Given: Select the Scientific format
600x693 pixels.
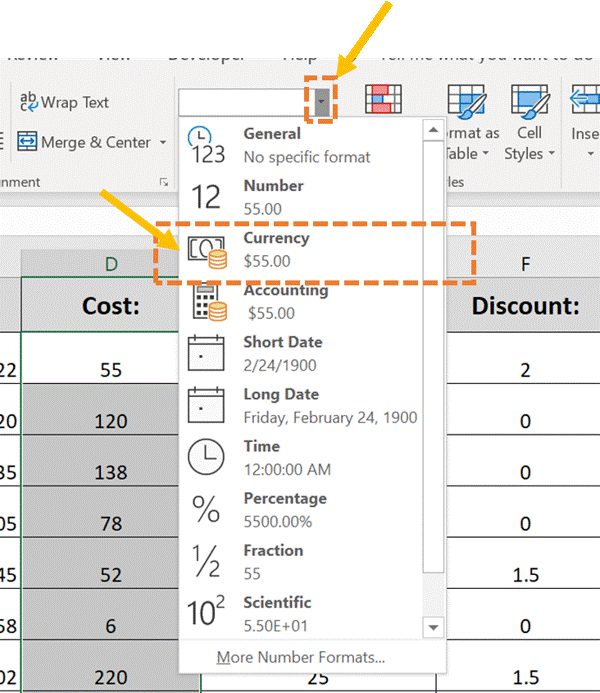Looking at the screenshot, I should pos(300,614).
